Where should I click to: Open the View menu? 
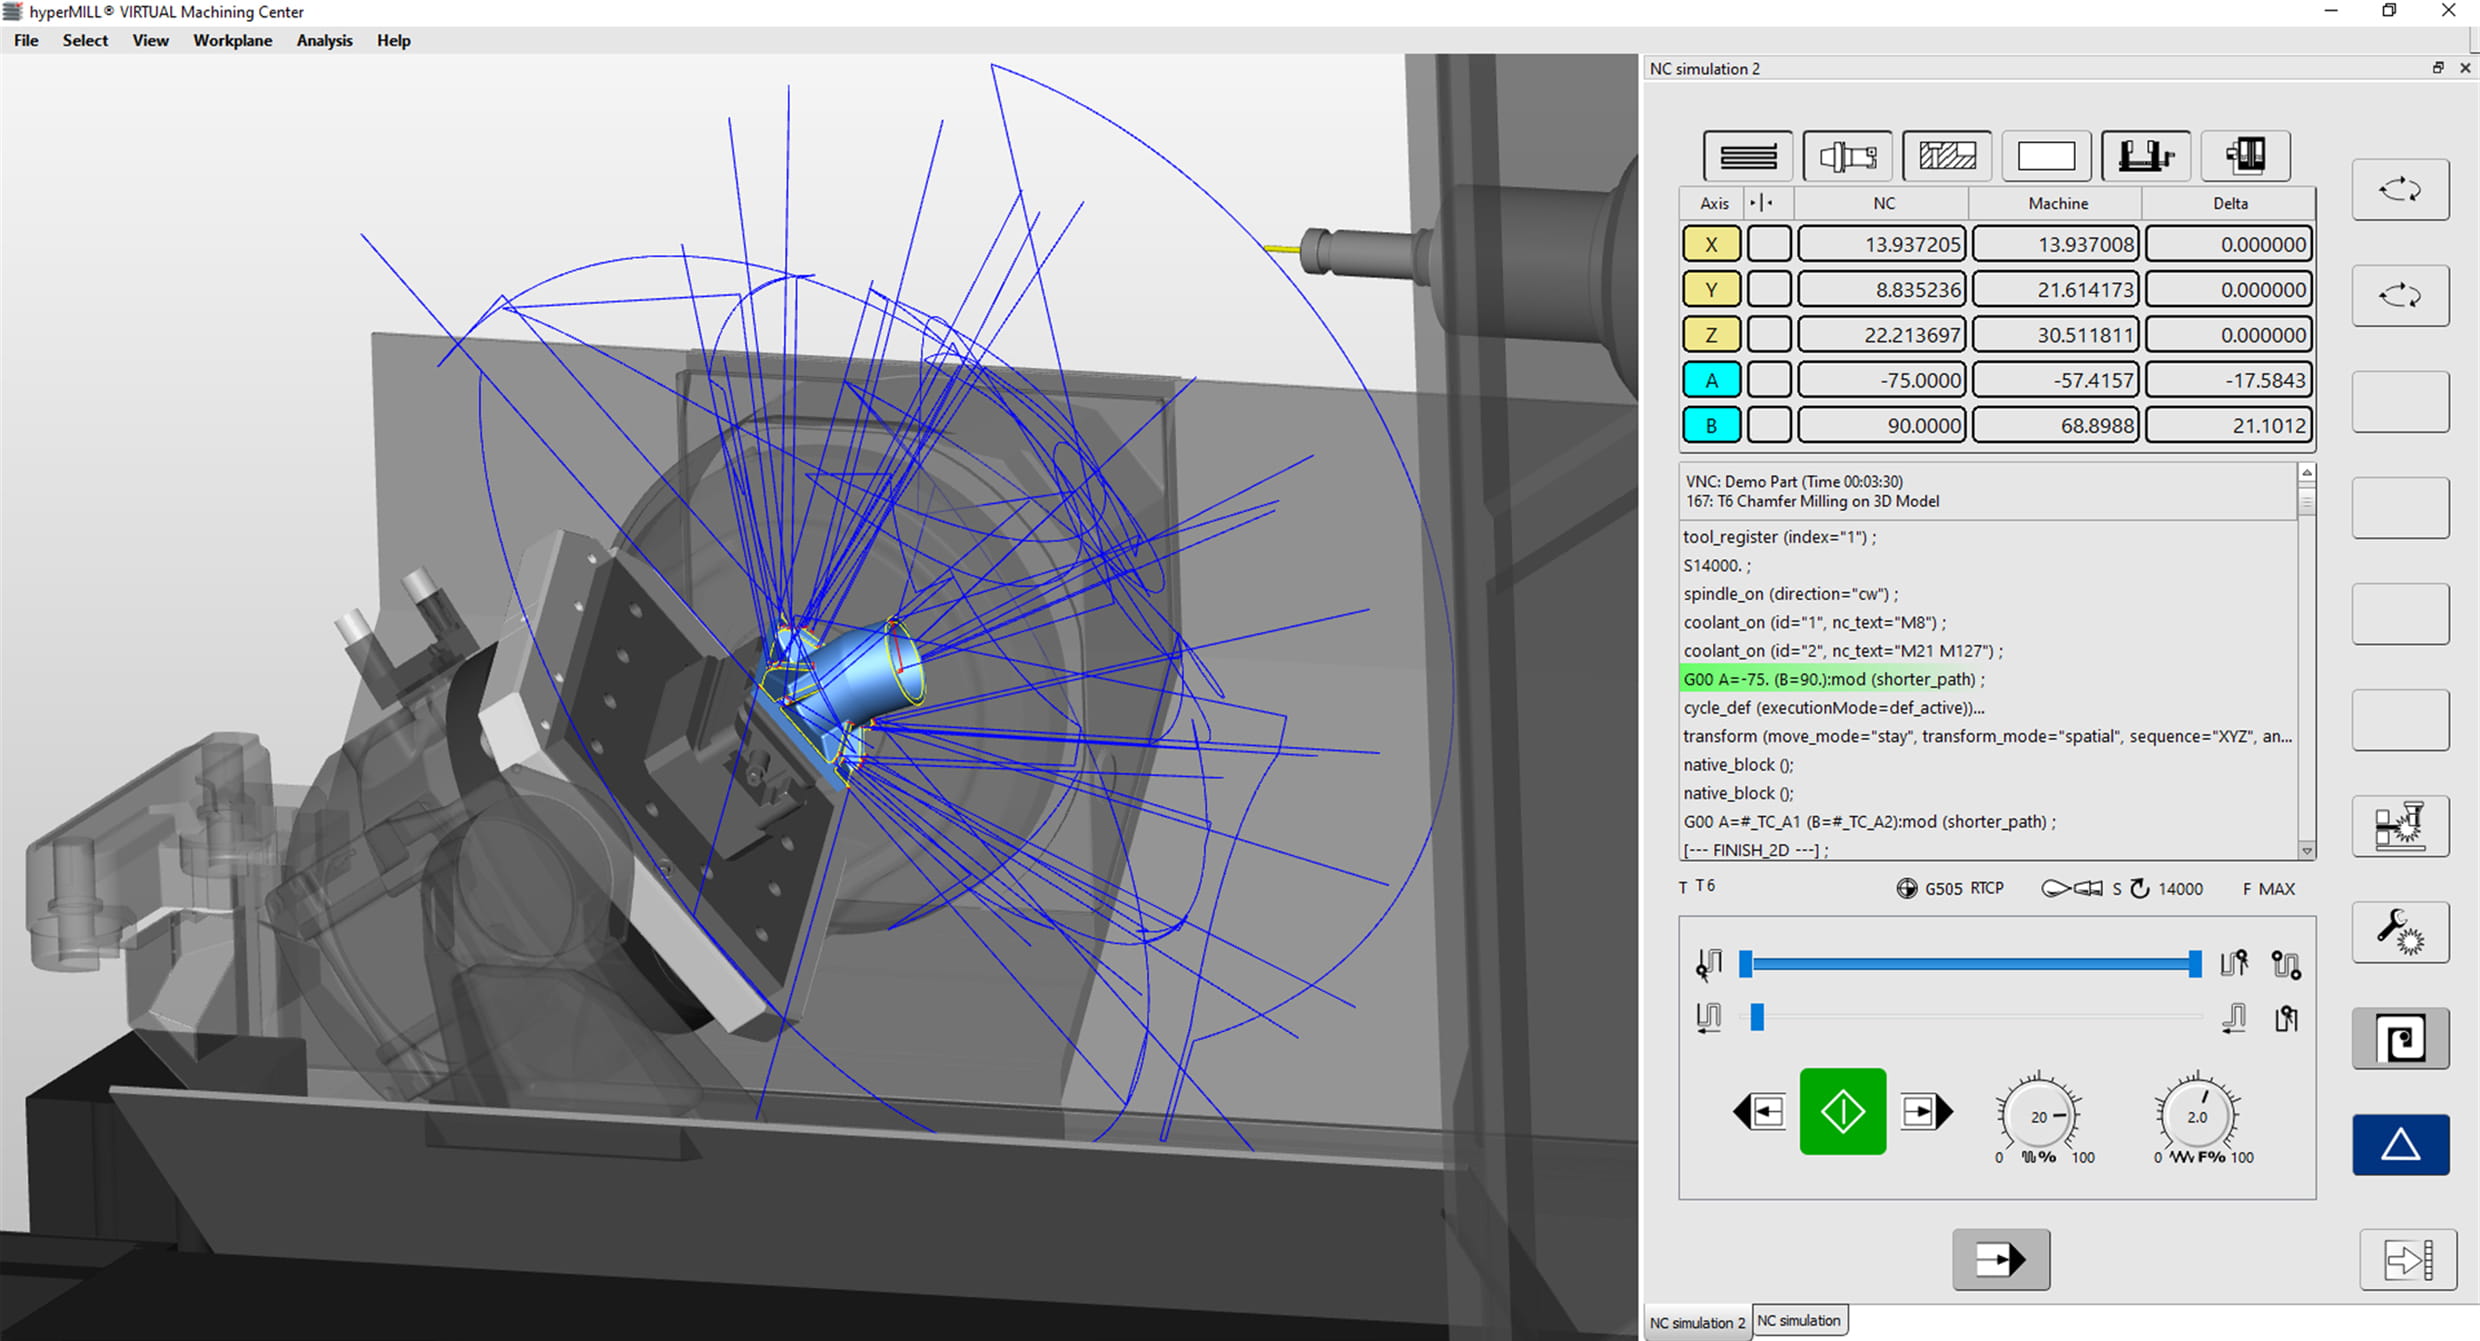(x=150, y=40)
